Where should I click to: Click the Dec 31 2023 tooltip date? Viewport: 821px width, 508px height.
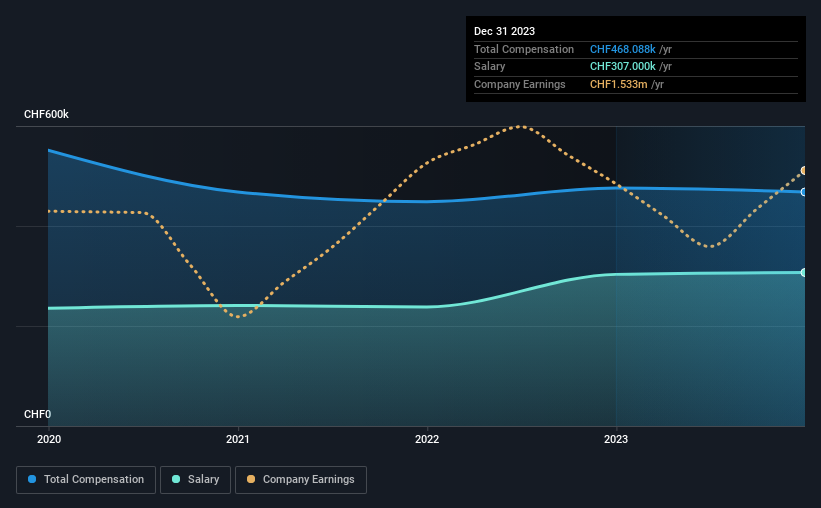[x=504, y=31]
